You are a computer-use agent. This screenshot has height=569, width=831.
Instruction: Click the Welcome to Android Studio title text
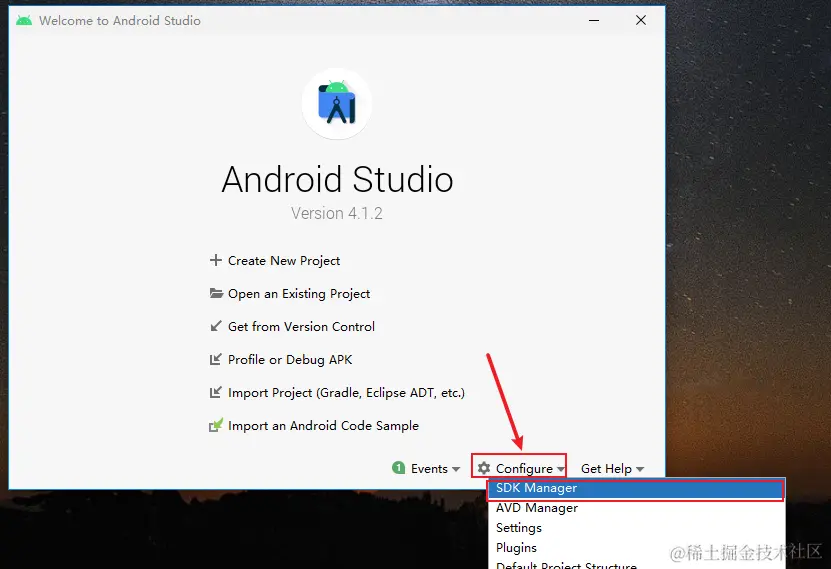click(x=120, y=21)
